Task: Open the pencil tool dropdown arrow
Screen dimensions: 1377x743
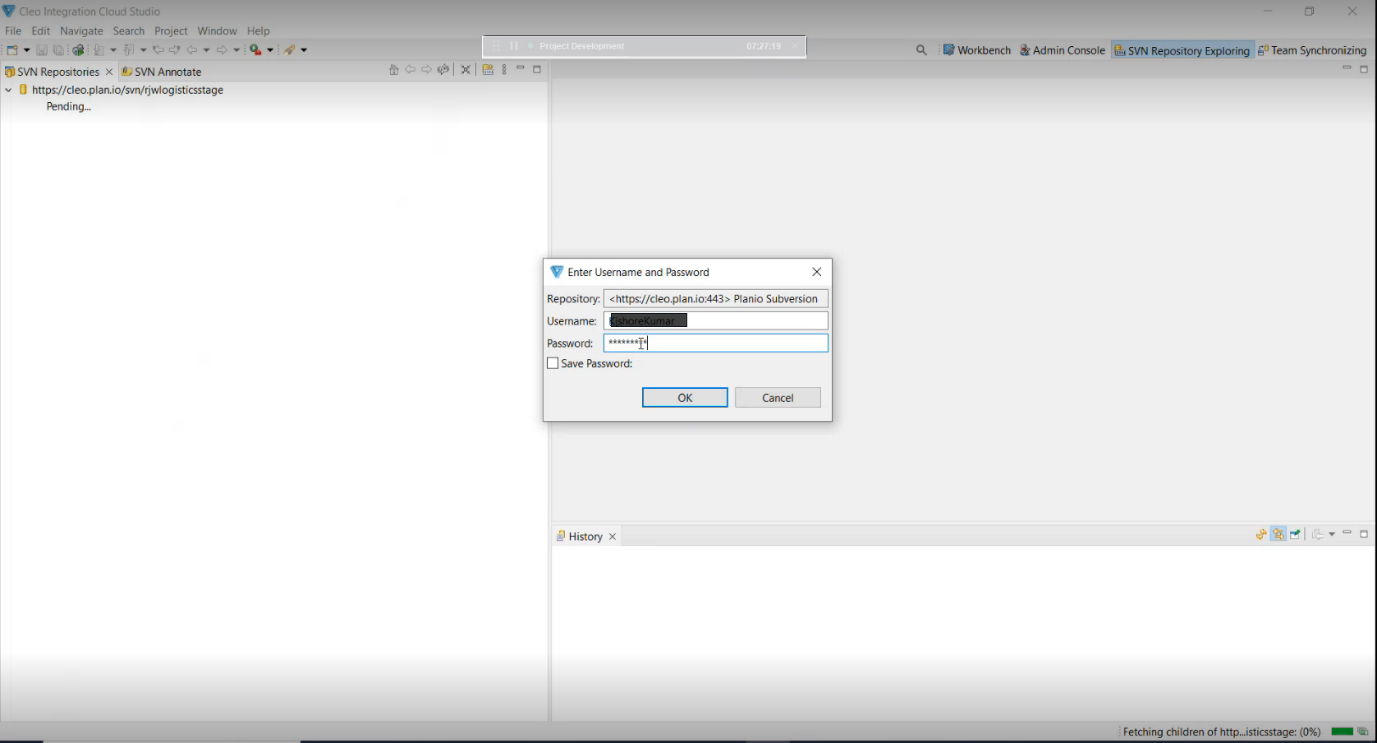Action: pyautogui.click(x=304, y=50)
